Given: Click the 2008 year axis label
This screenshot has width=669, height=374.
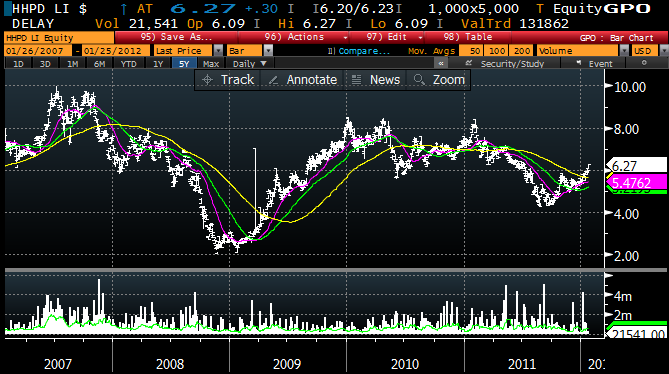Looking at the screenshot, I should 170,364.
